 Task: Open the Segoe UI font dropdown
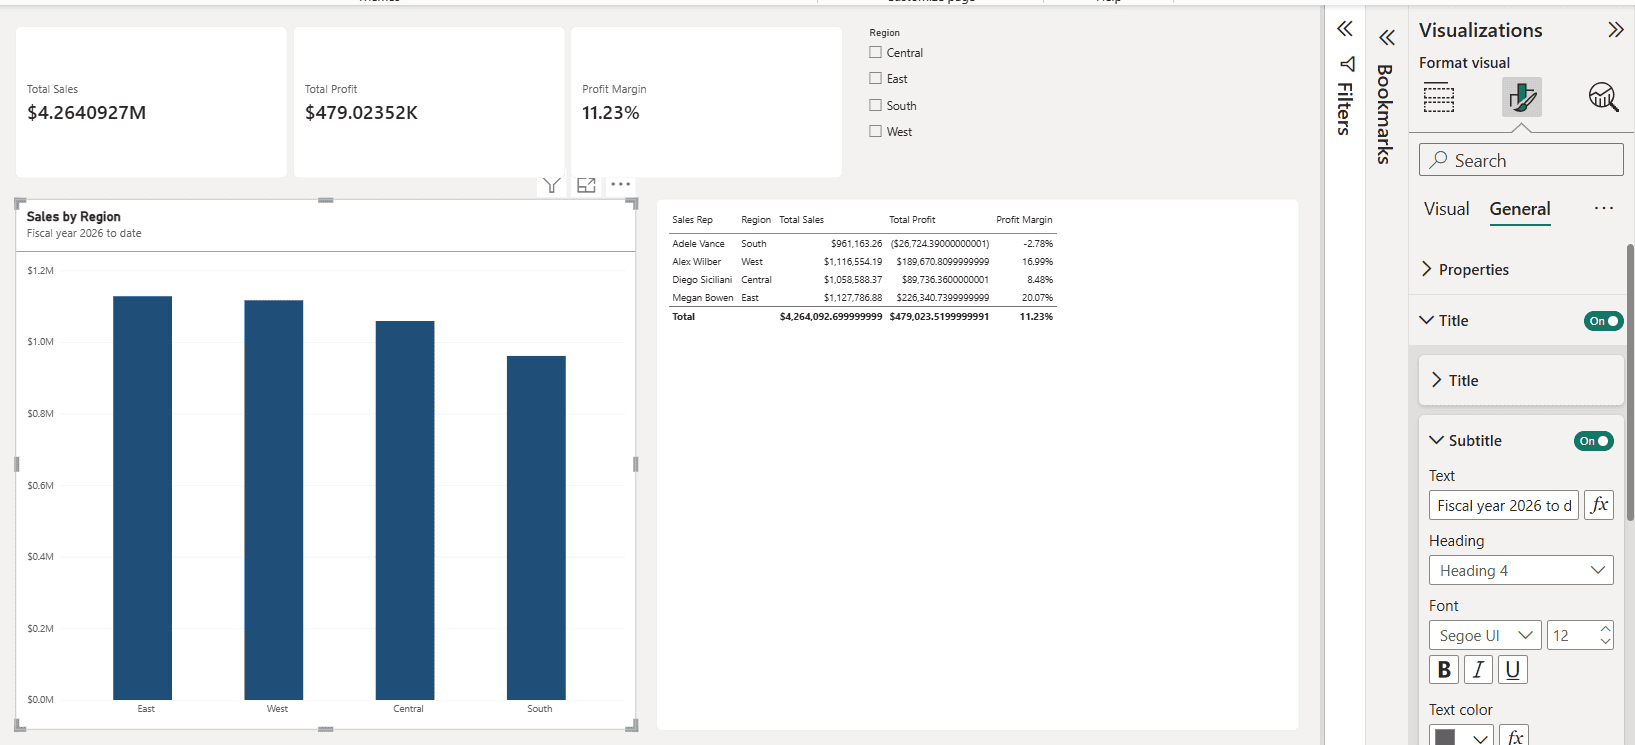pyautogui.click(x=1485, y=635)
